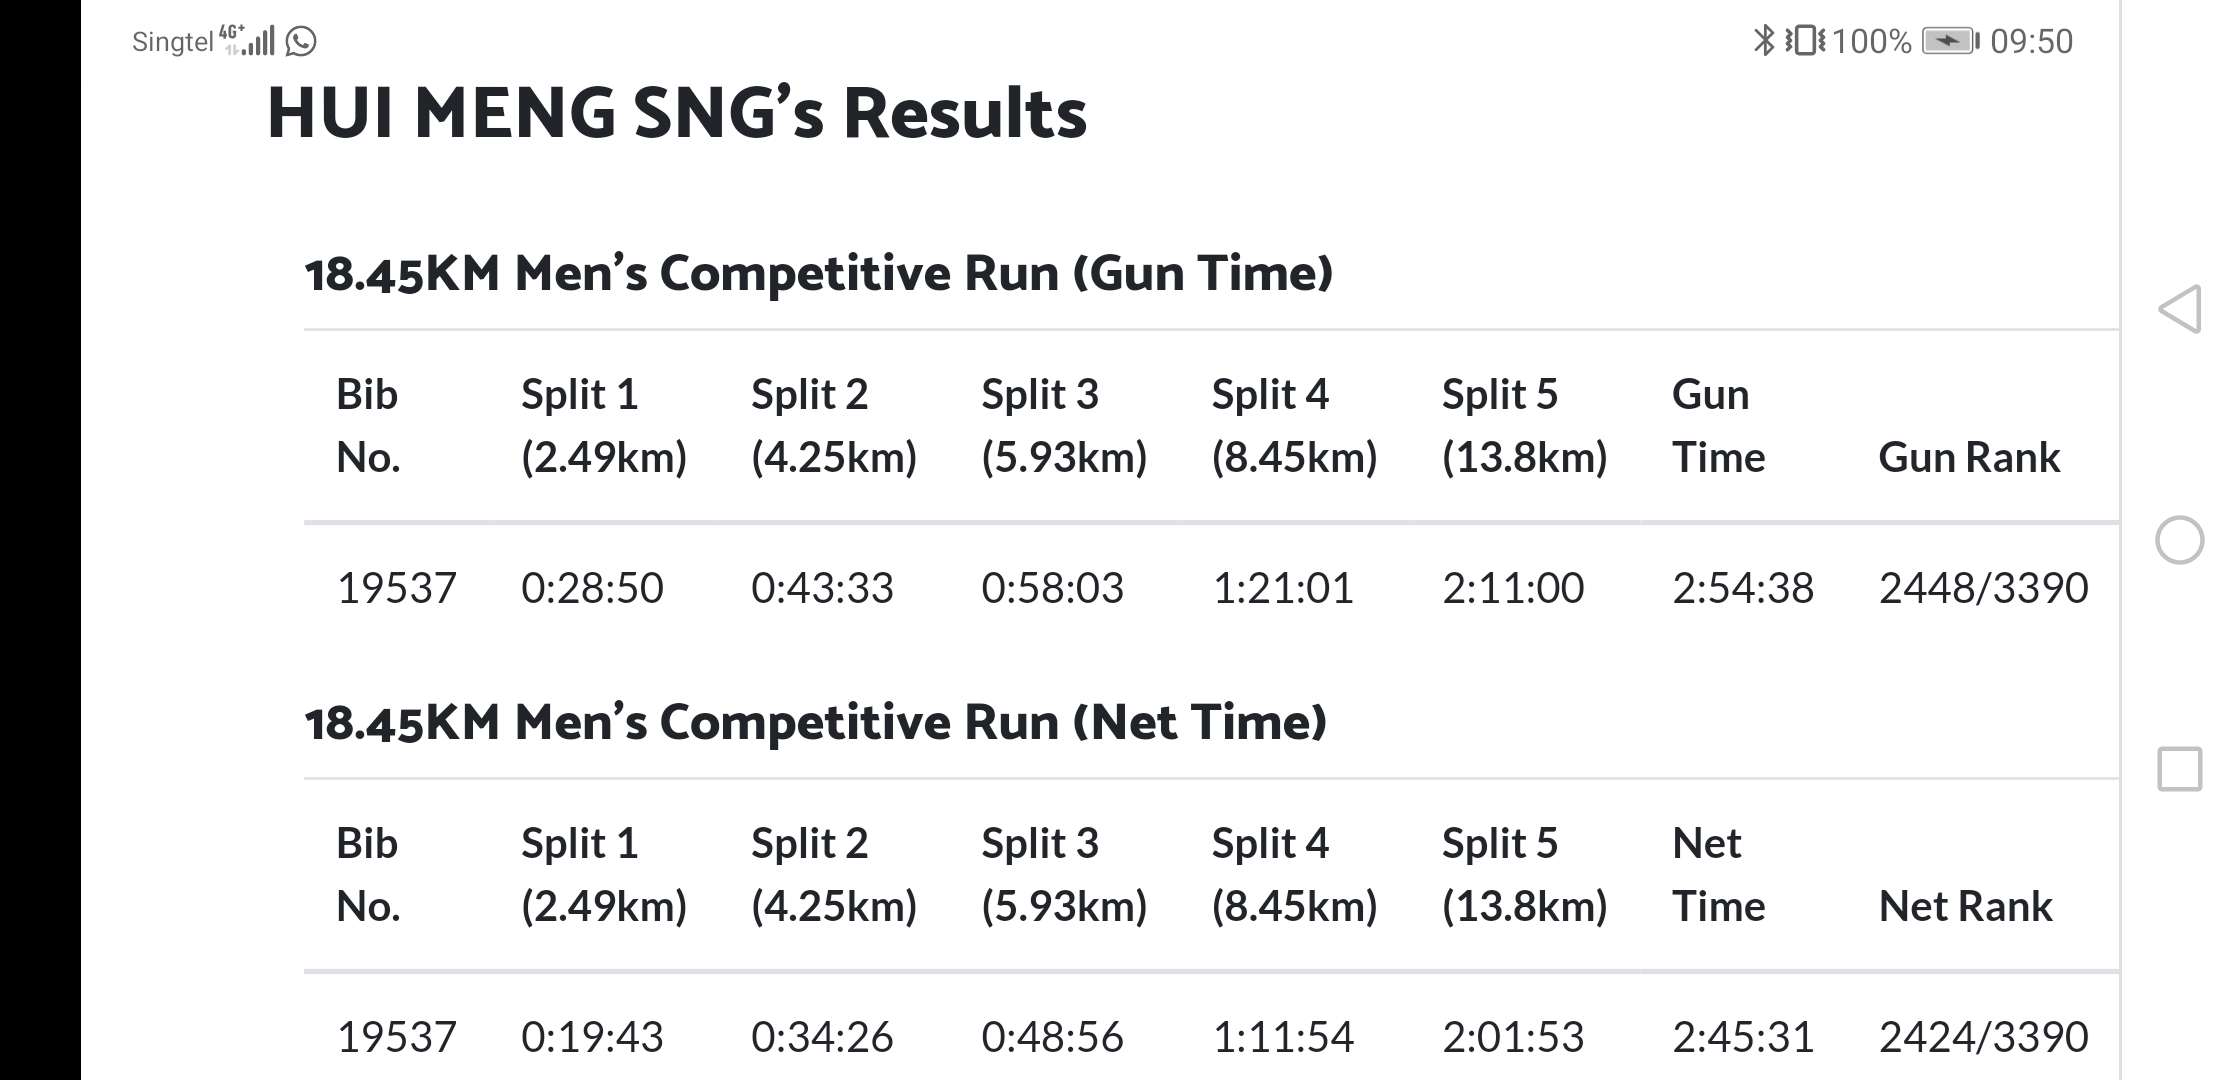Click bib number 19537 in Gun Time row
Viewport: 2240px width, 1080px height.
397,588
